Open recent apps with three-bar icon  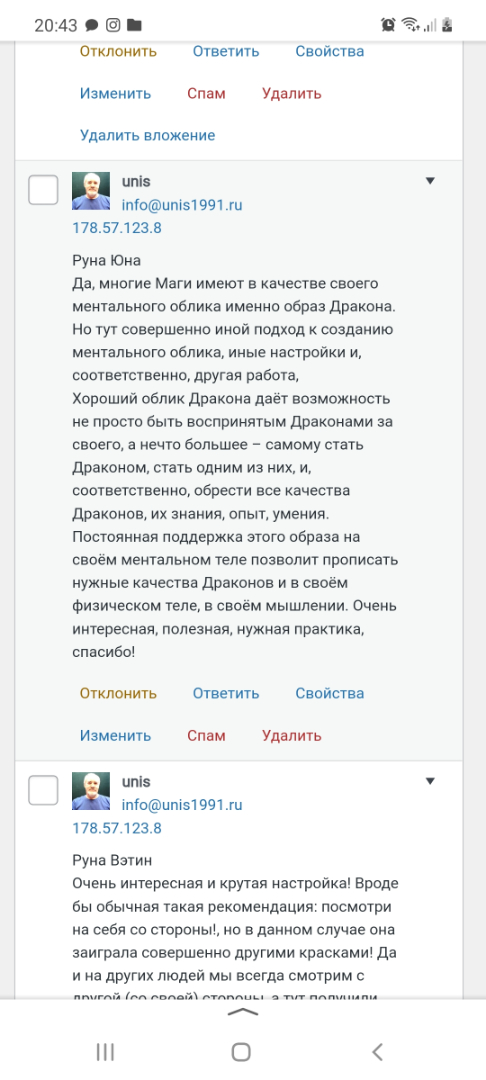105,1051
